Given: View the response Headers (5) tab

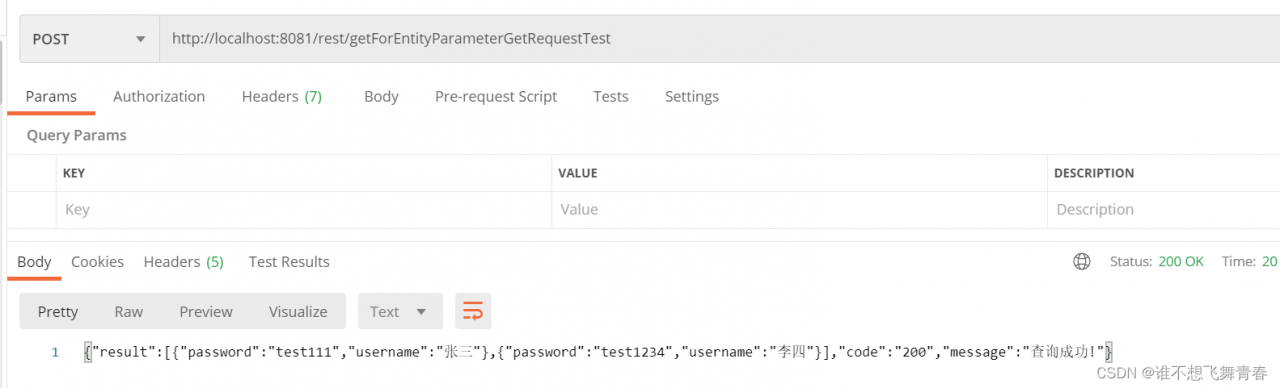Looking at the screenshot, I should pyautogui.click(x=183, y=261).
